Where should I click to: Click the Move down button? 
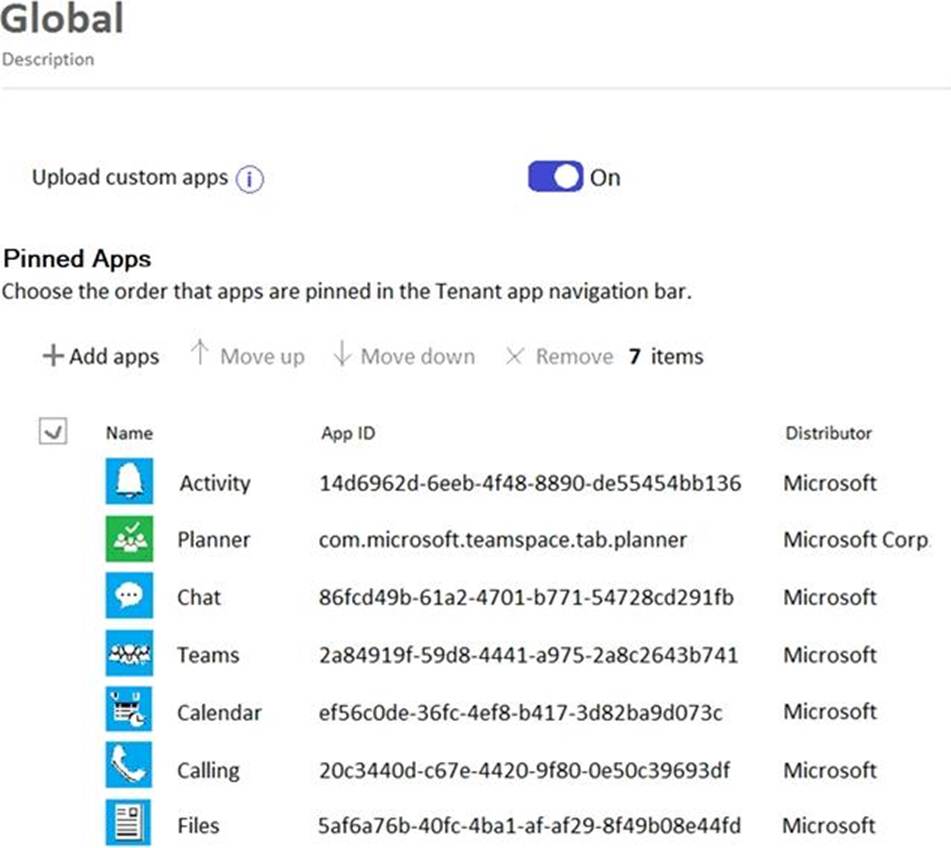pyautogui.click(x=404, y=356)
